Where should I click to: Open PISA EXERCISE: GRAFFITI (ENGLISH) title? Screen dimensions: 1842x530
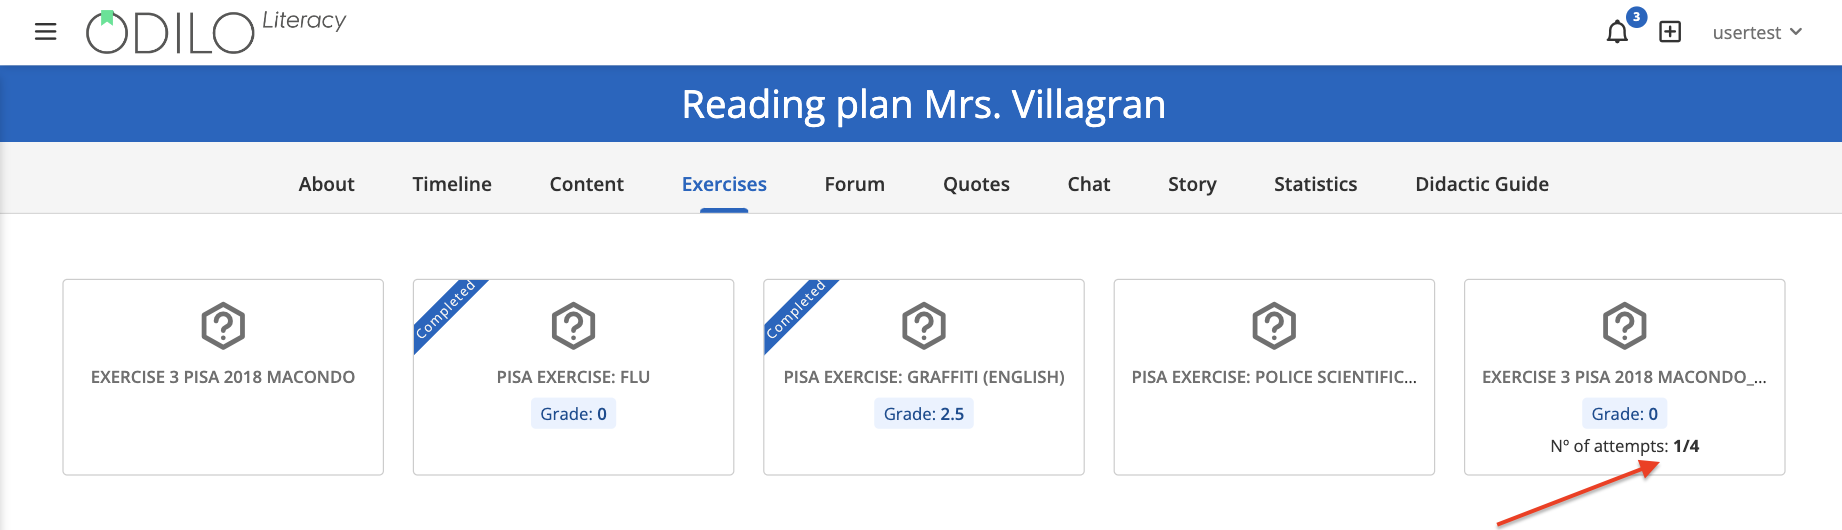[924, 377]
